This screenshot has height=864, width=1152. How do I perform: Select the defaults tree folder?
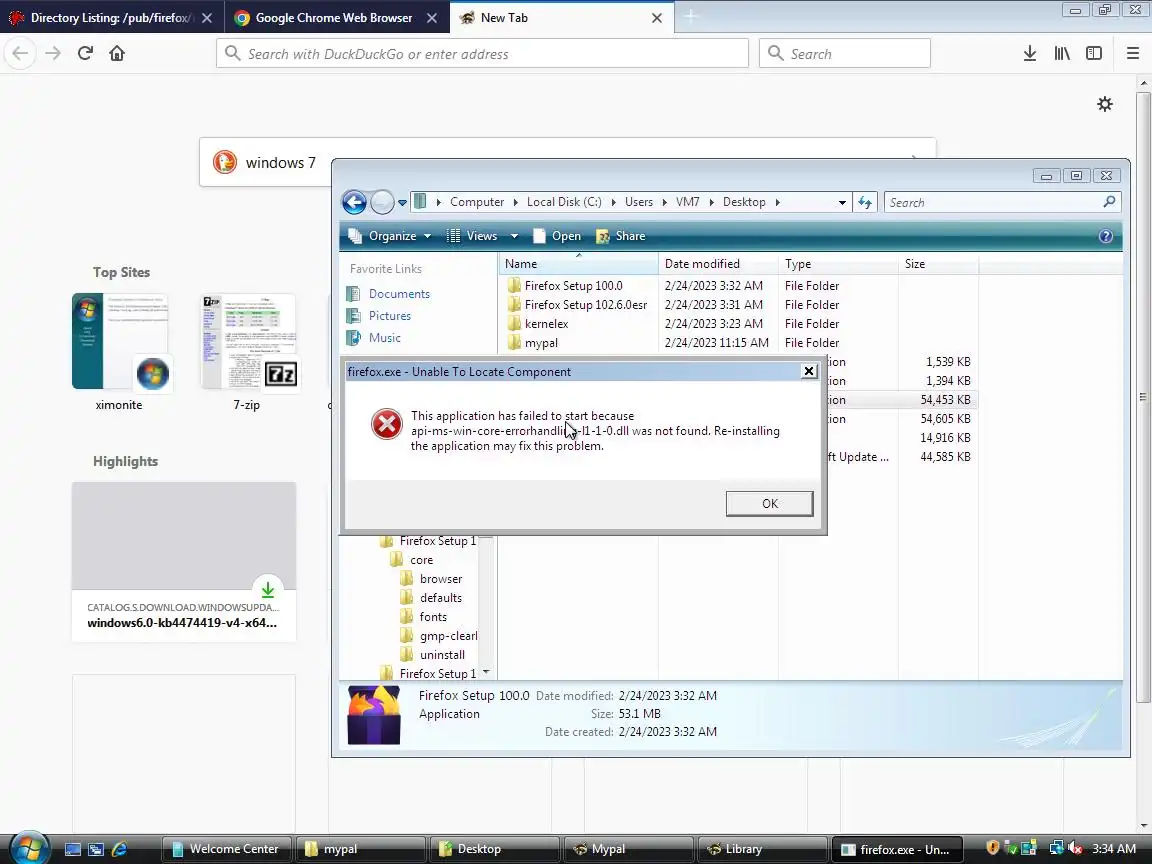[x=441, y=598]
